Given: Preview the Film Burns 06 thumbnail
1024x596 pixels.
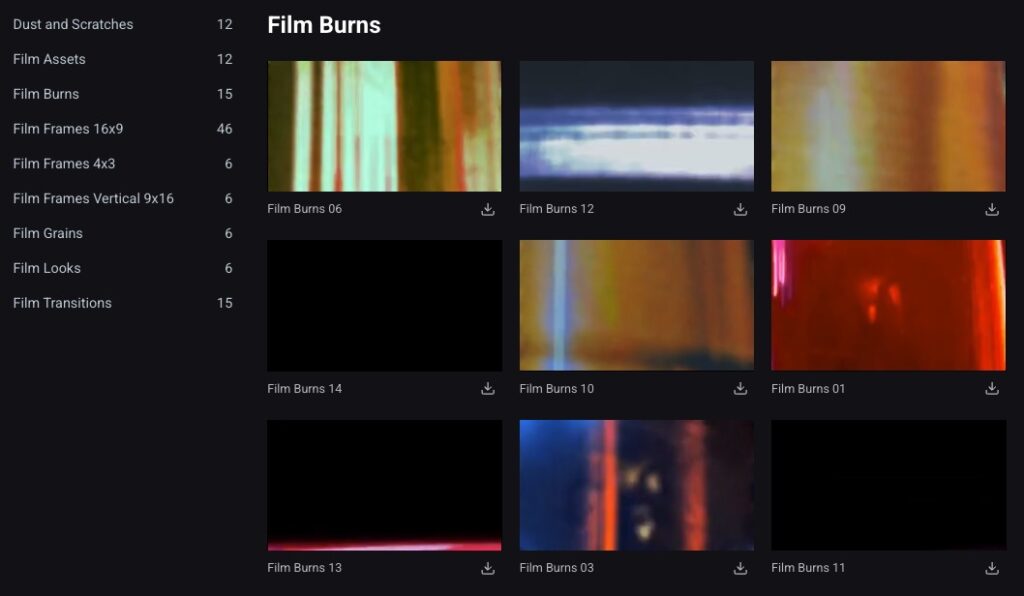Looking at the screenshot, I should tap(384, 126).
